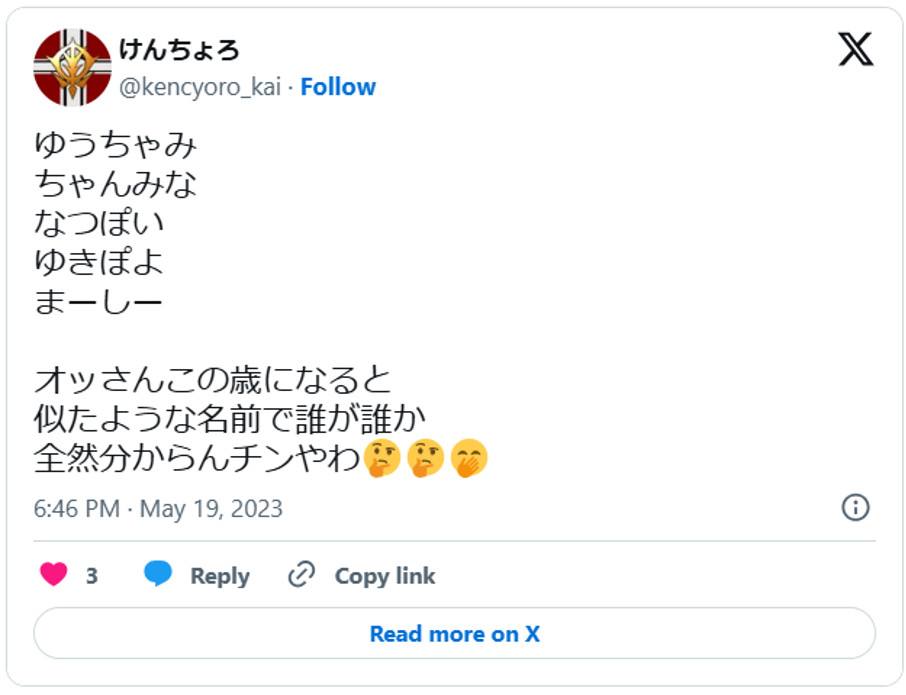Click the tweet line まーしー
This screenshot has height=695, width=906.
pyautogui.click(x=98, y=302)
